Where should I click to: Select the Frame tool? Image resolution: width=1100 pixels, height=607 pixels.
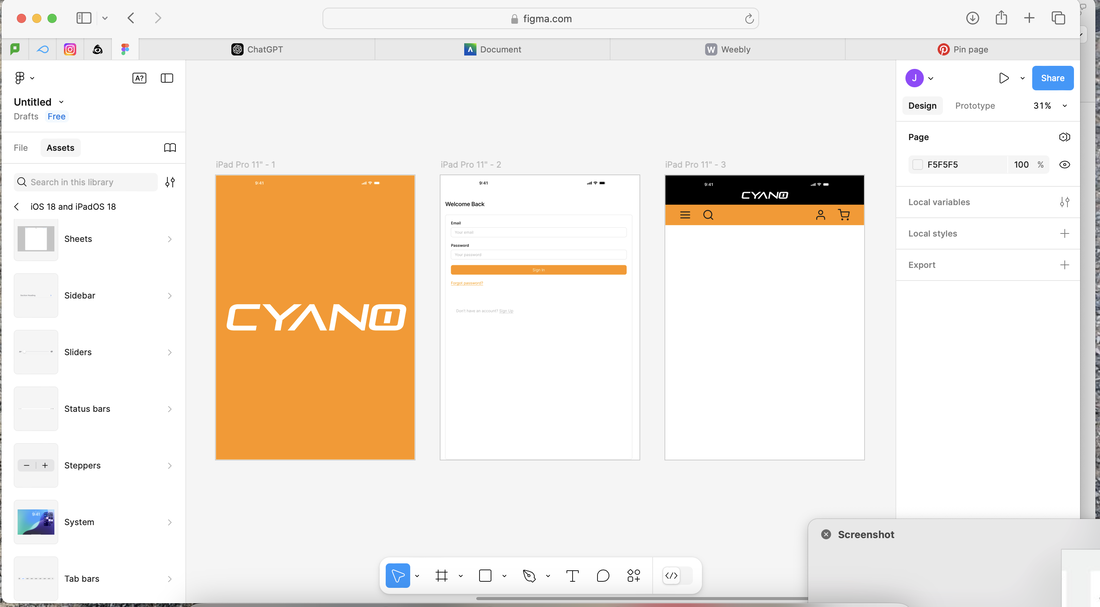(x=441, y=576)
